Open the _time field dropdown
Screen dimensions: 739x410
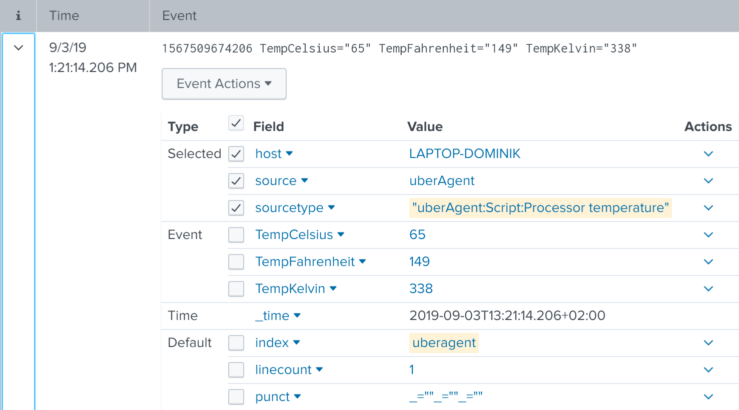(278, 316)
